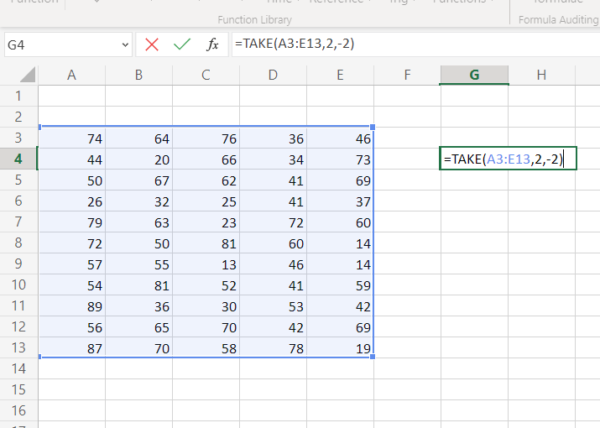Viewport: 600px width, 428px height.
Task: Select row 15 header
Action: tap(18, 390)
